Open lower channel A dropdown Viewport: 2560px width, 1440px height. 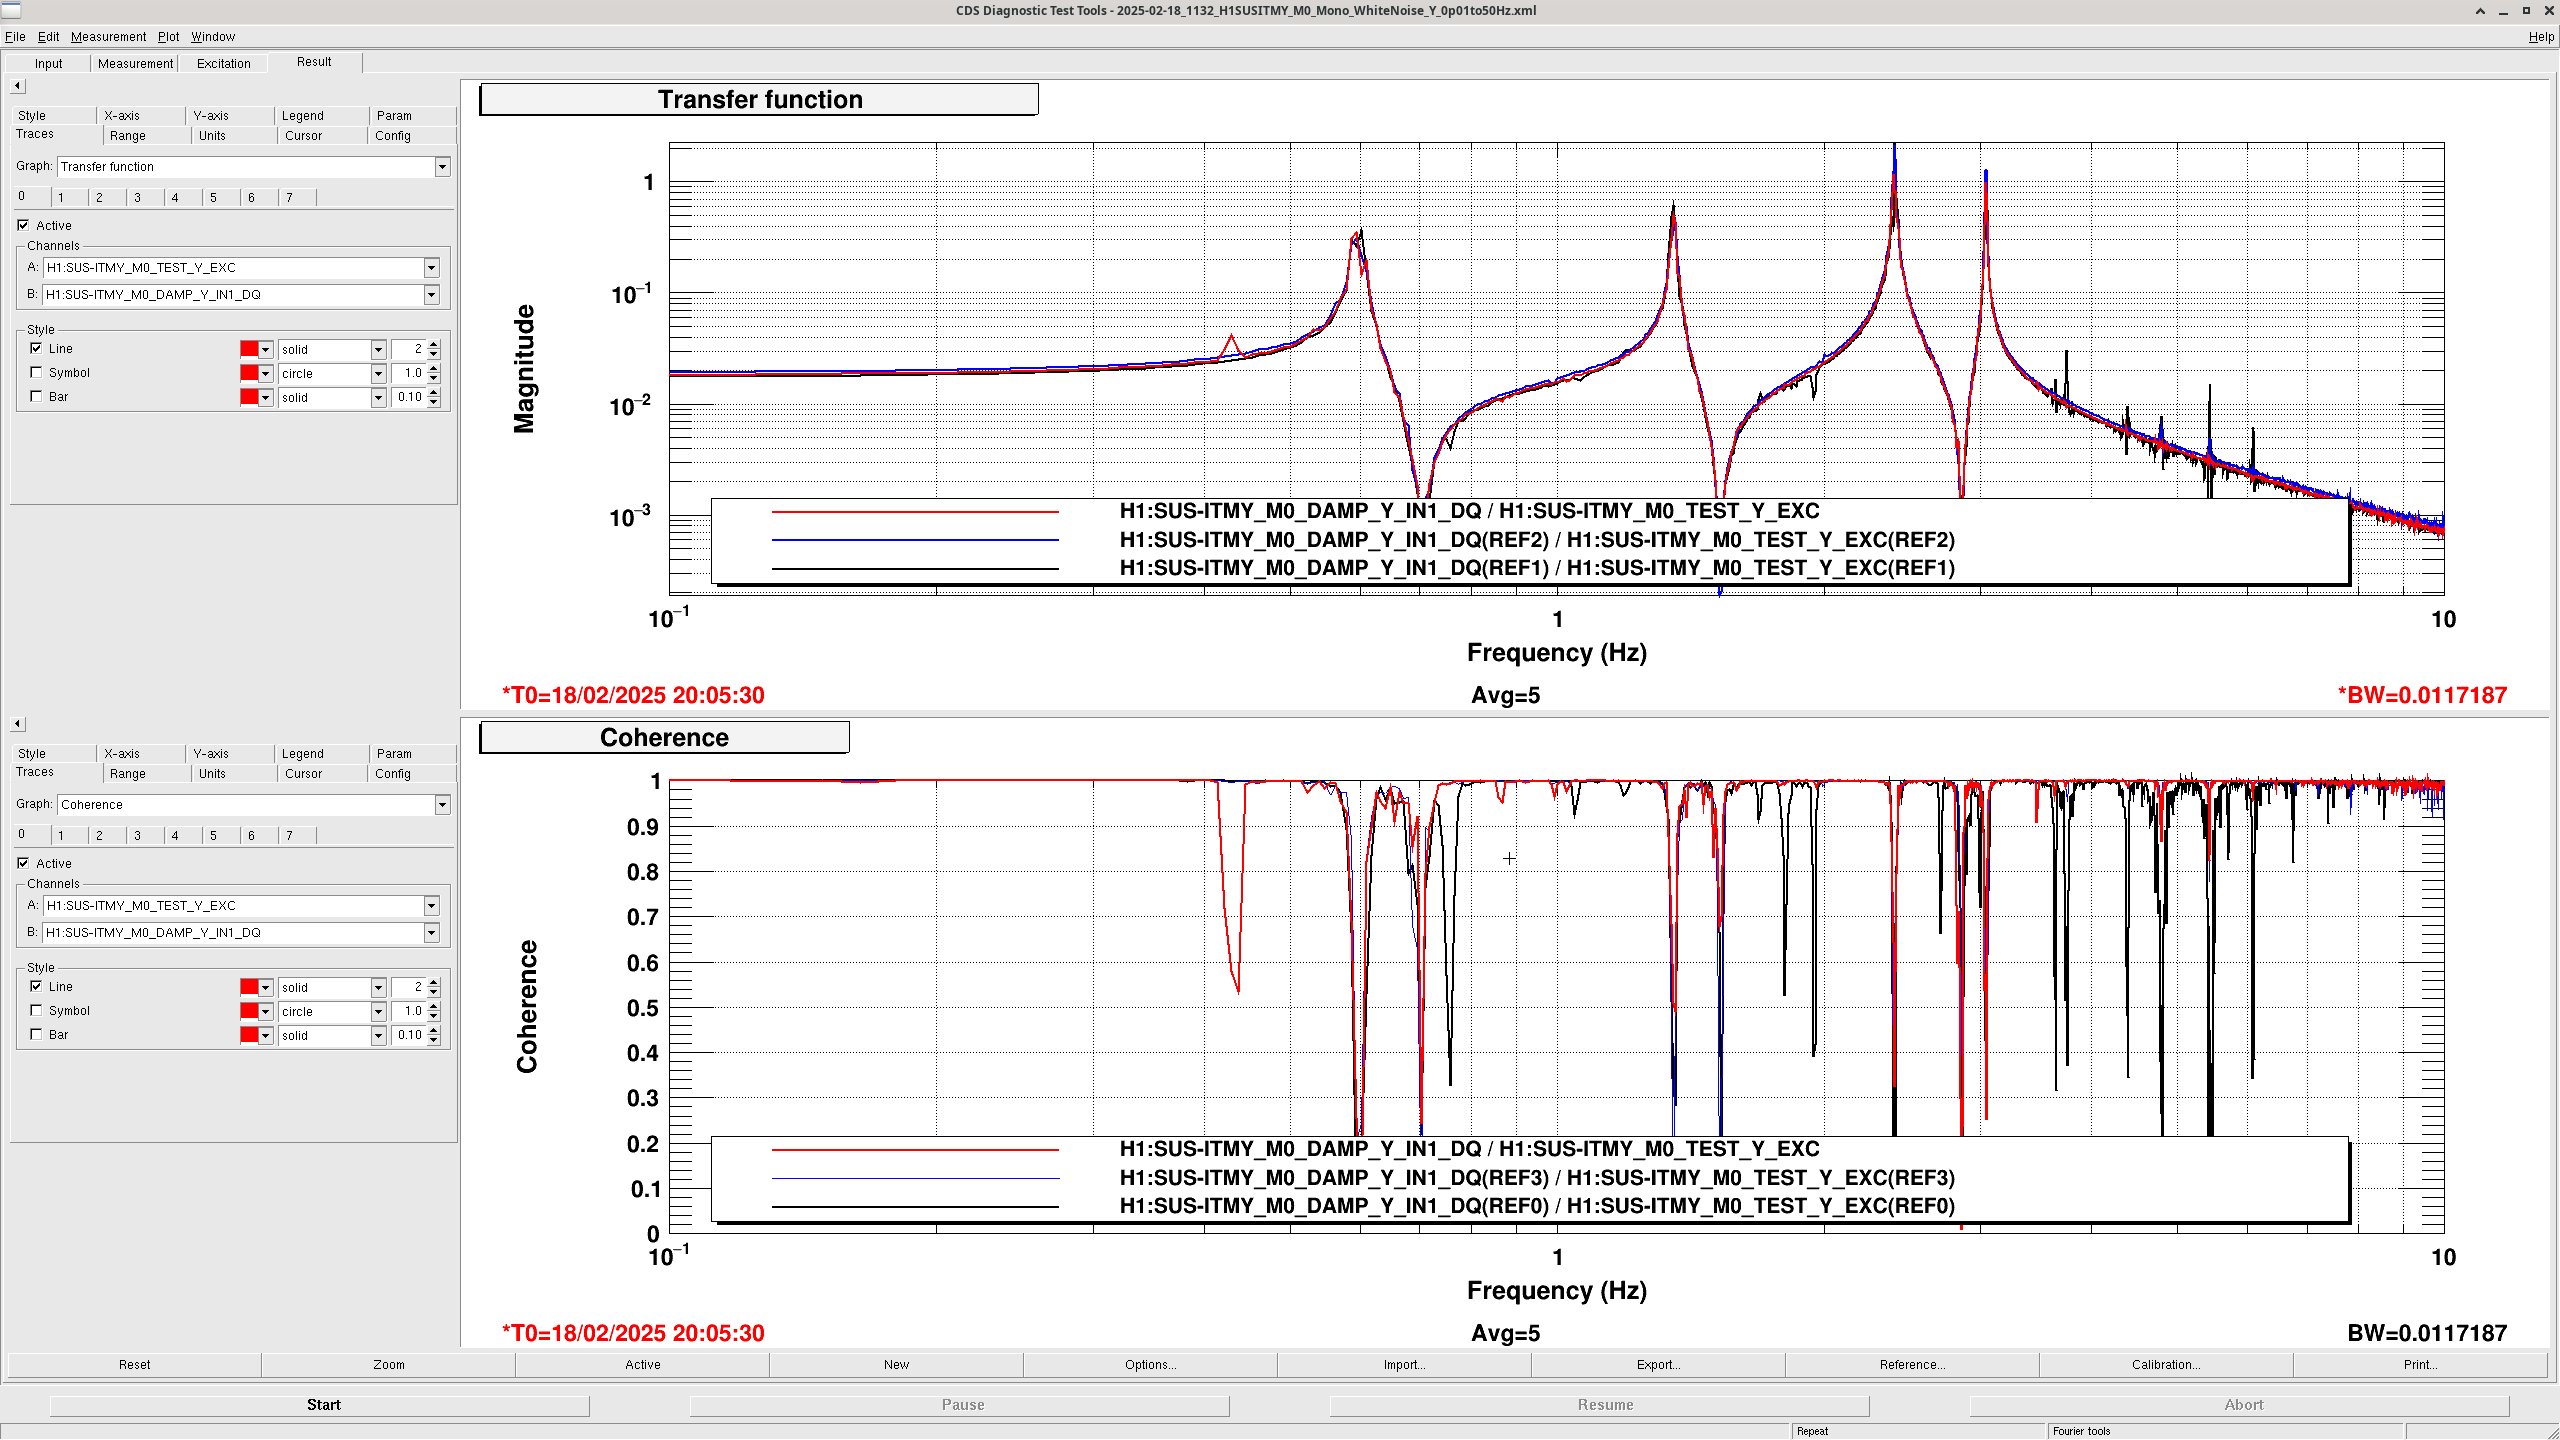coord(431,906)
